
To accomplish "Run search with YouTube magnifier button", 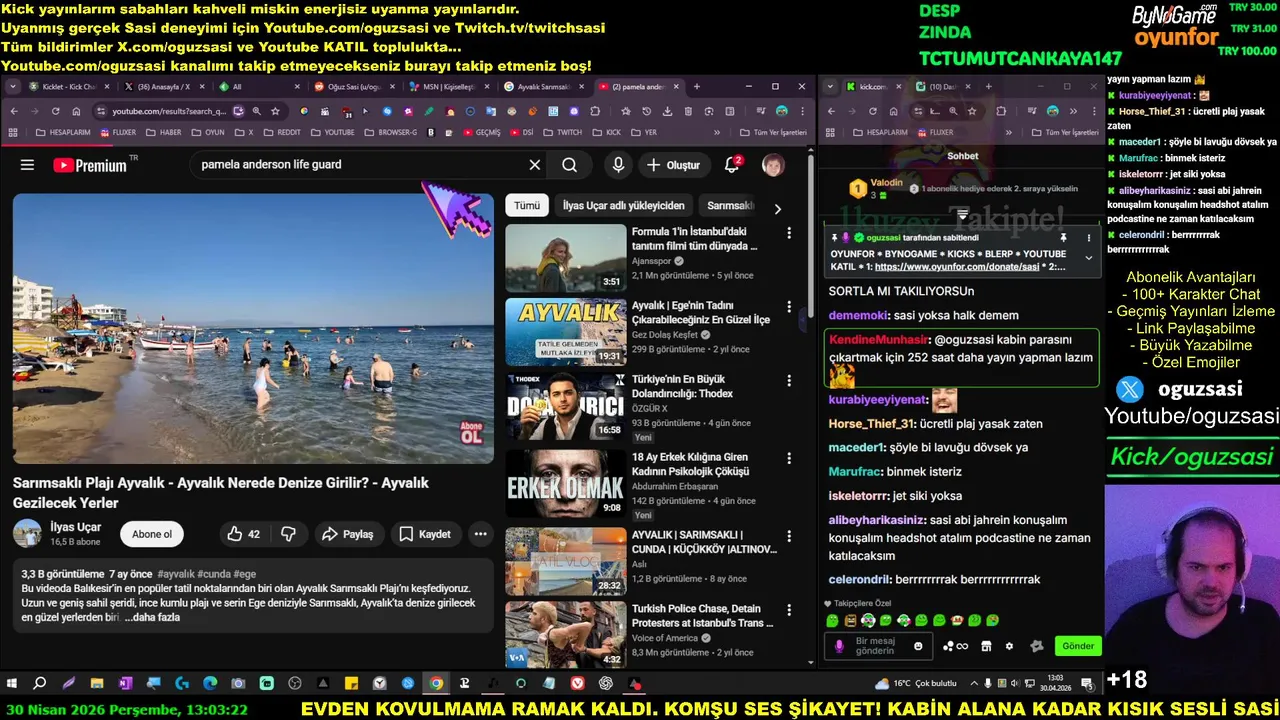I will [x=569, y=165].
